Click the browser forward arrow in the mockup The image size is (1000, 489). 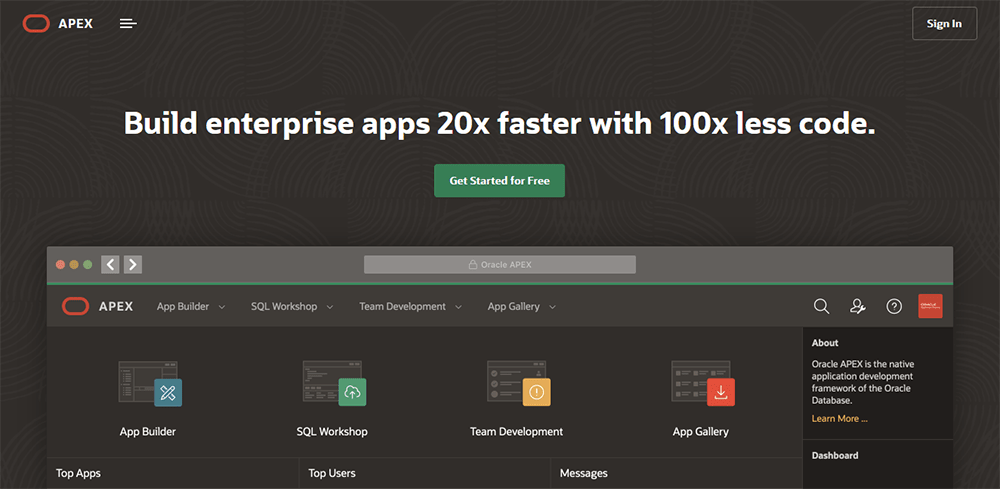coord(133,264)
